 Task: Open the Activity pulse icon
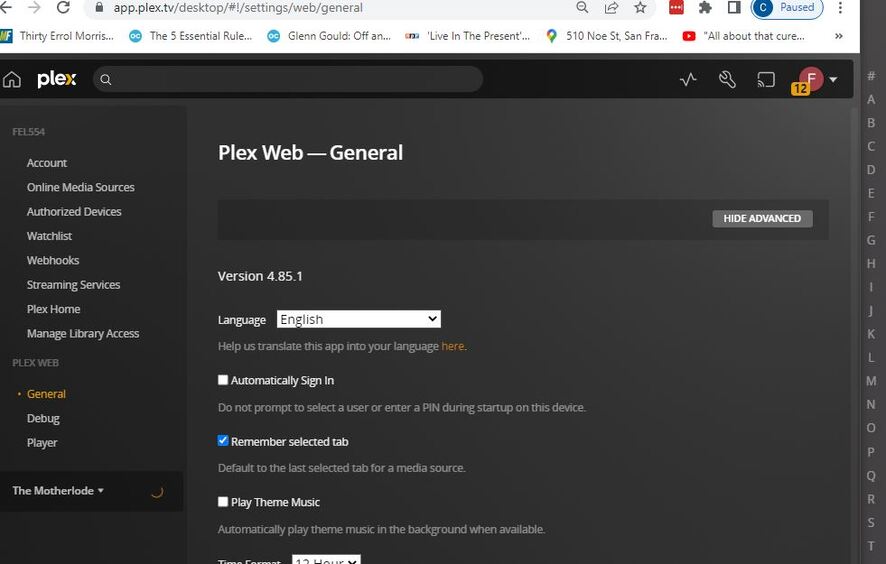[x=688, y=80]
